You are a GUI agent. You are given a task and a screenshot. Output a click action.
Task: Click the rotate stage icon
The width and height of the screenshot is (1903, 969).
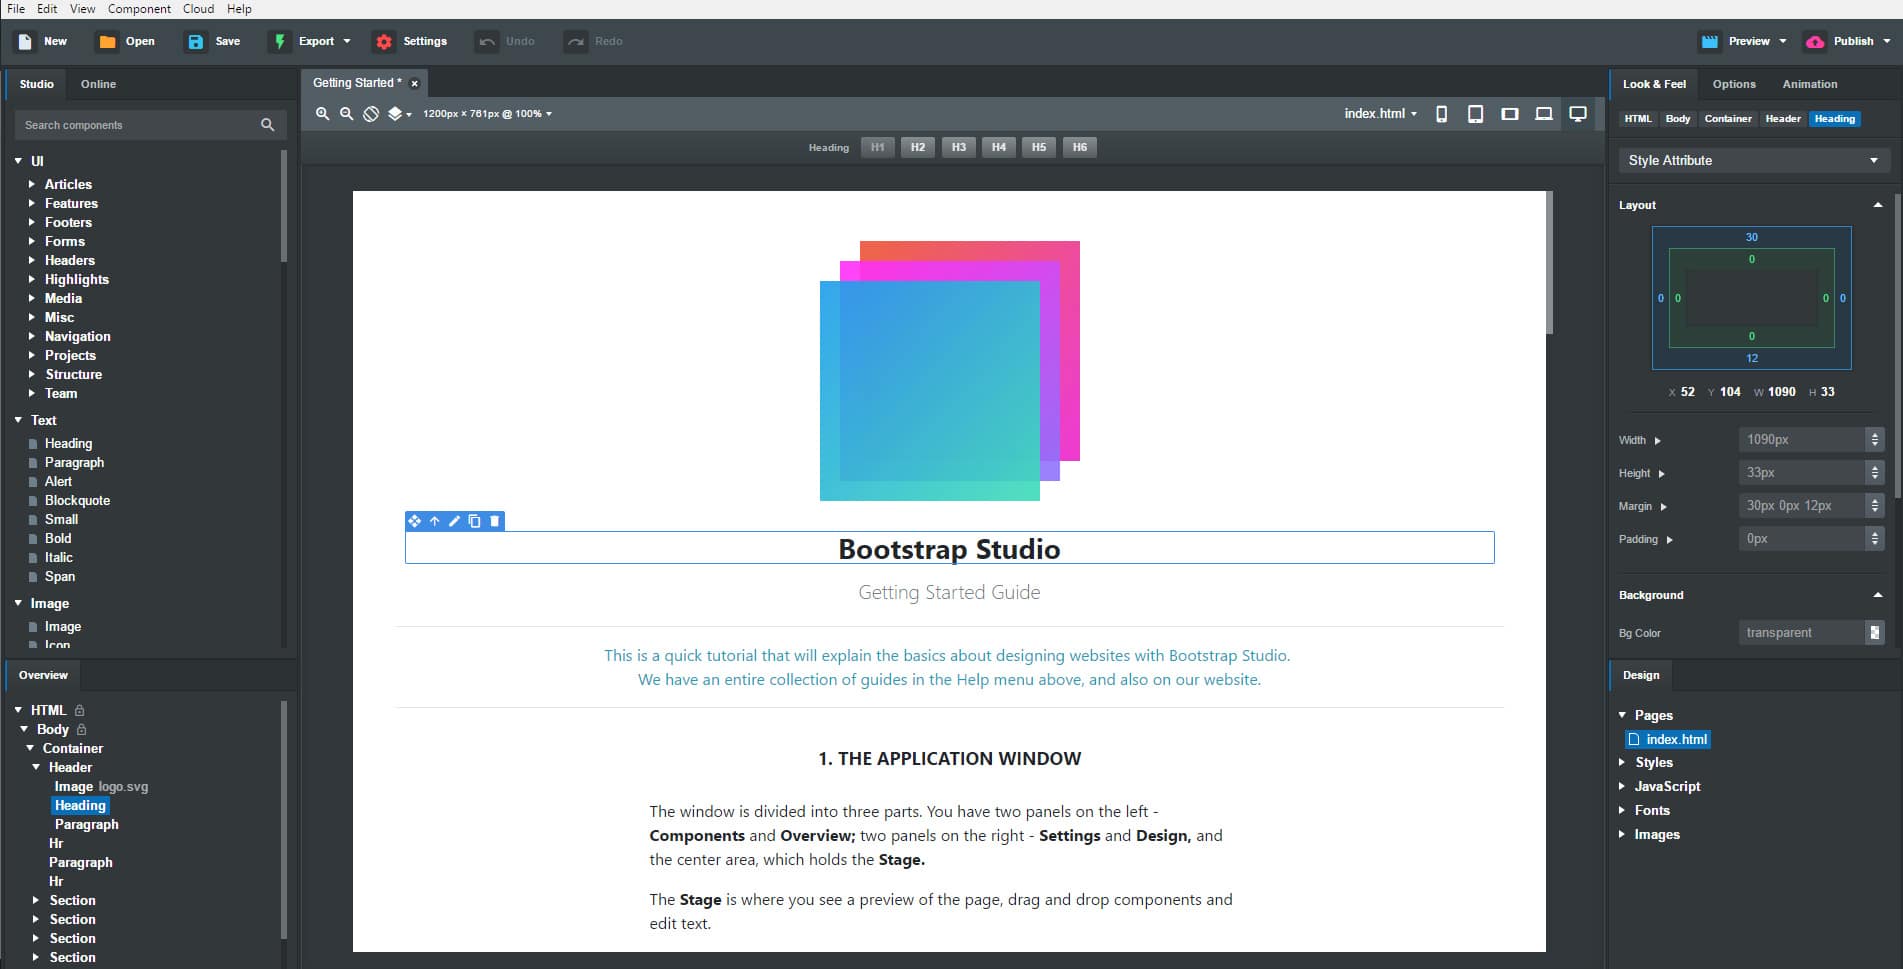[371, 114]
